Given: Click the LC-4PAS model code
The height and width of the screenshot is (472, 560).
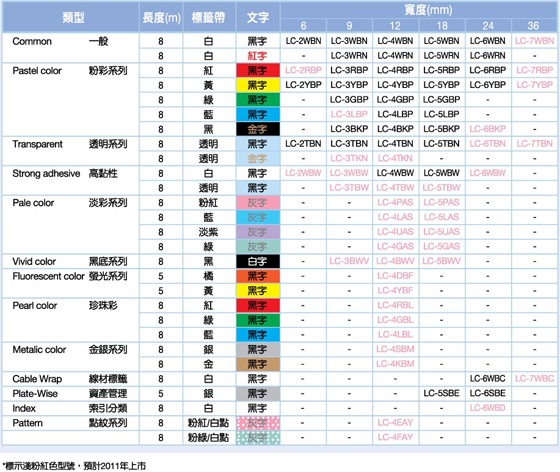Looking at the screenshot, I should (395, 202).
